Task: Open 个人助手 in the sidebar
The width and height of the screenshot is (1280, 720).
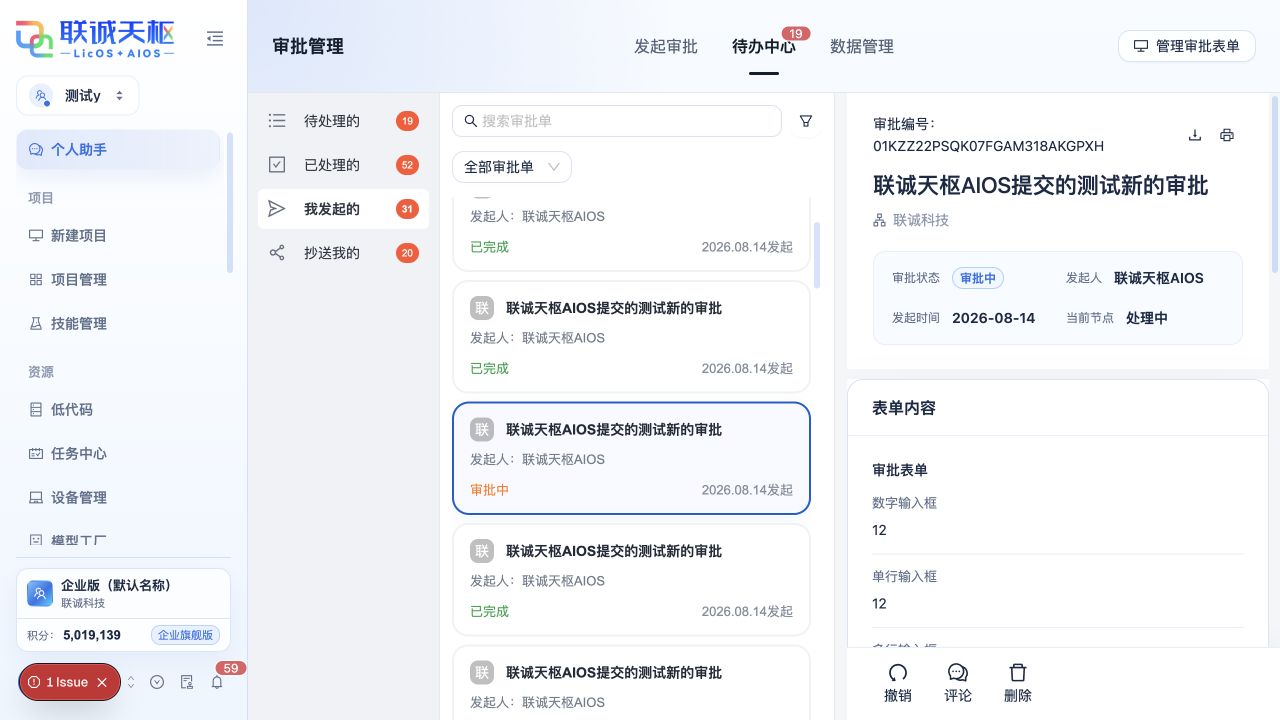Action: point(118,150)
